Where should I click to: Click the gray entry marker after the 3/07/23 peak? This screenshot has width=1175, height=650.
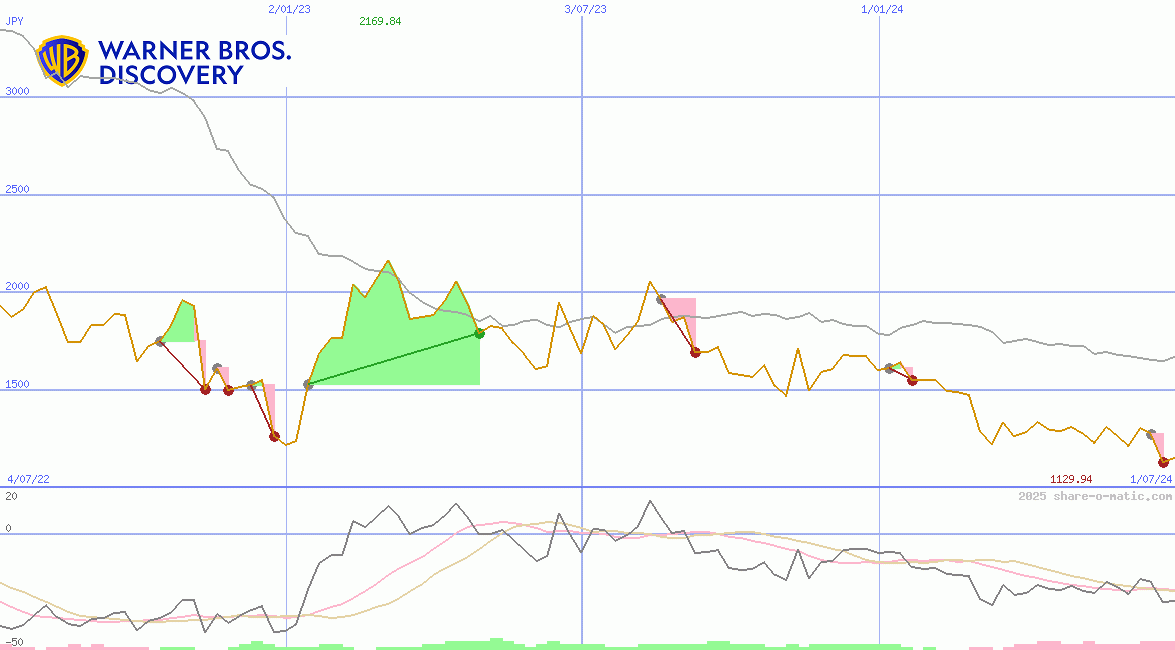(x=661, y=299)
